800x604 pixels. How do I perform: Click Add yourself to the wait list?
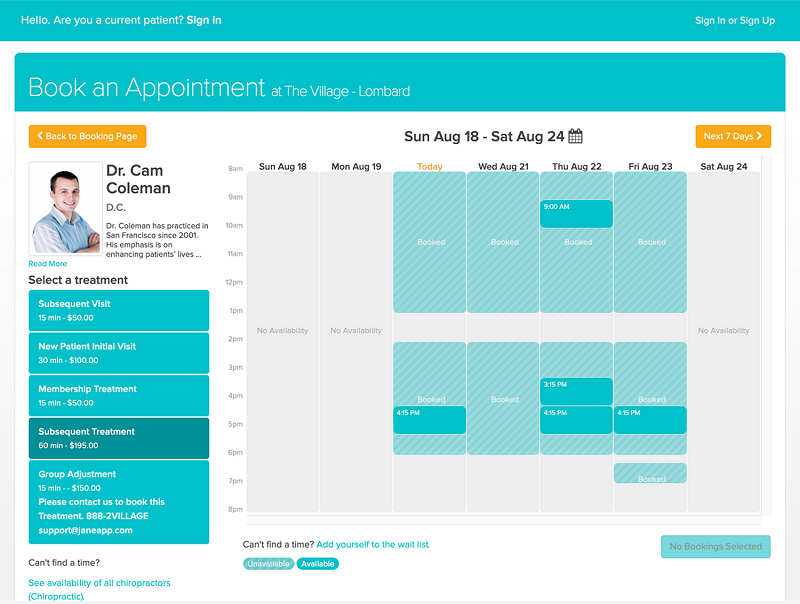point(372,544)
